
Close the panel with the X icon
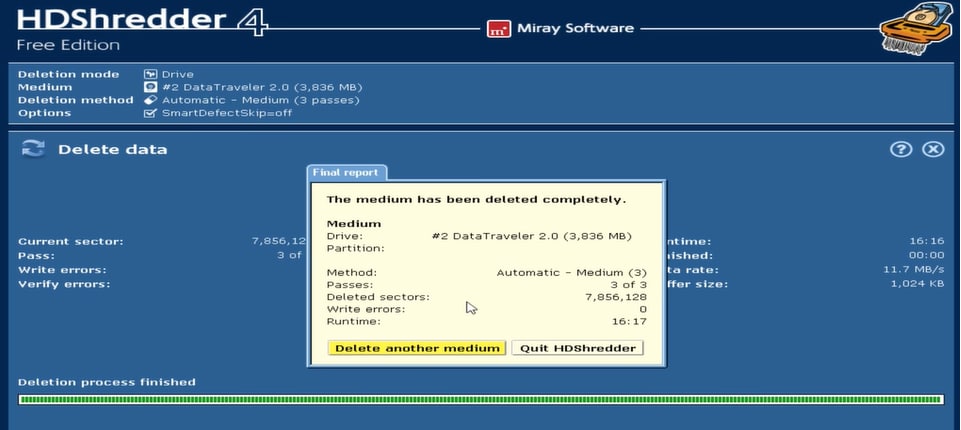(x=933, y=149)
